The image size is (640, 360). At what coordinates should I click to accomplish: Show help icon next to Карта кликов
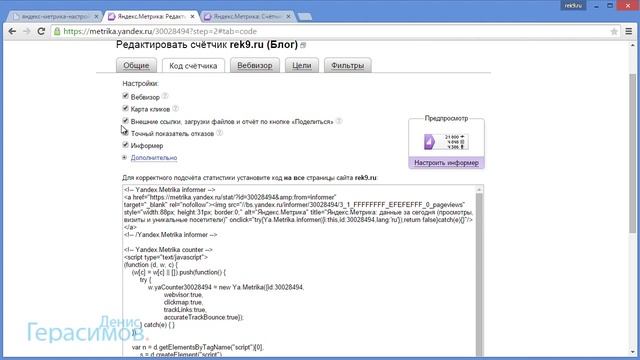(175, 109)
